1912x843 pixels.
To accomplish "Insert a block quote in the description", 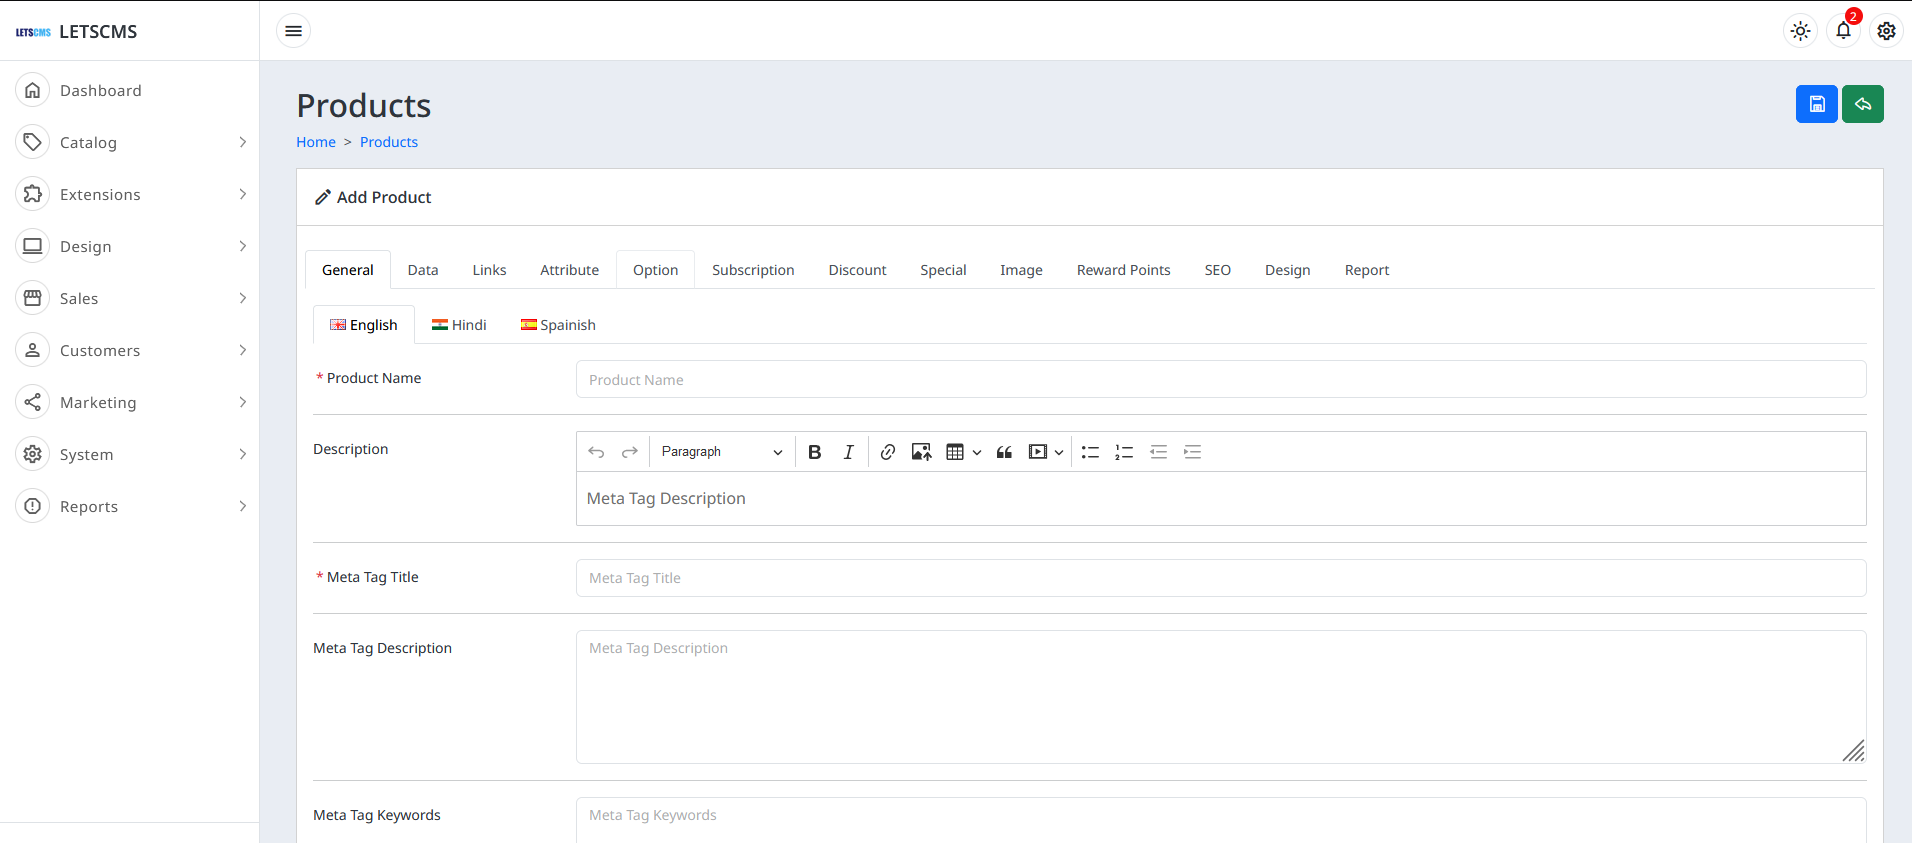I will [x=1004, y=452].
